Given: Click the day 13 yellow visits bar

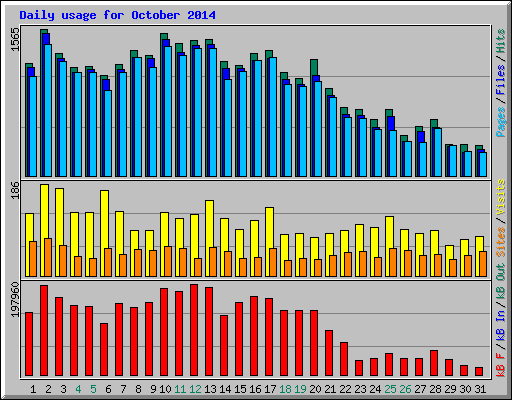Looking at the screenshot, I should (209, 224).
